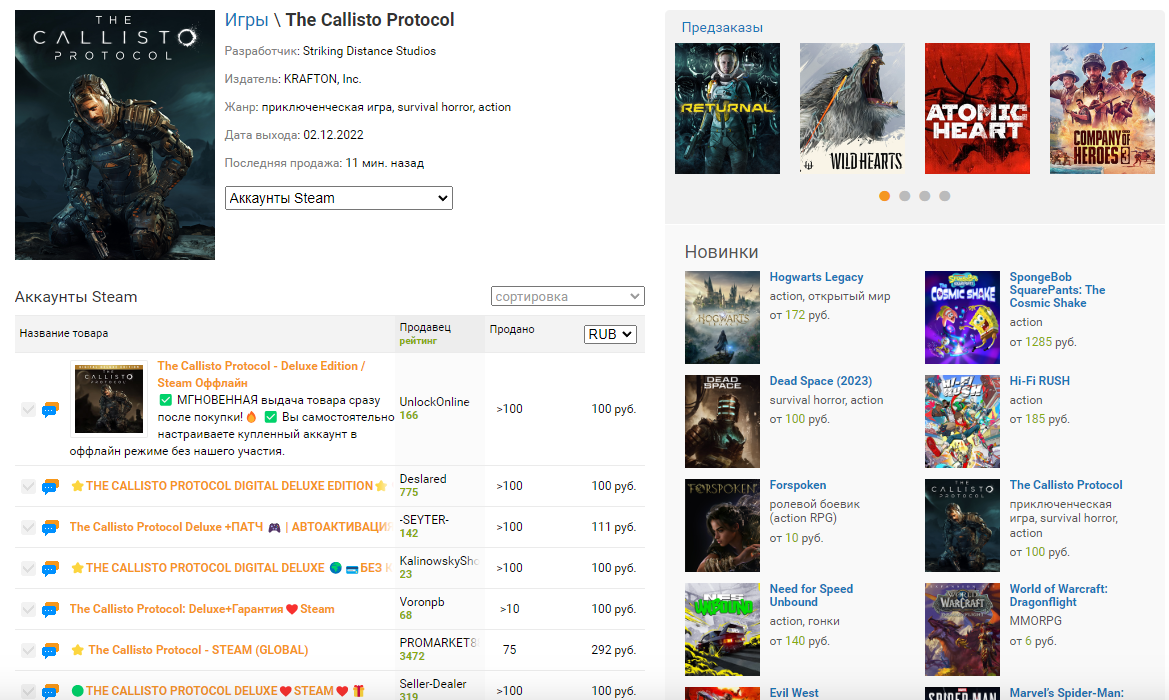Open The Callisto Protocol link in Новинки
This screenshot has height=700, width=1169.
point(1066,485)
